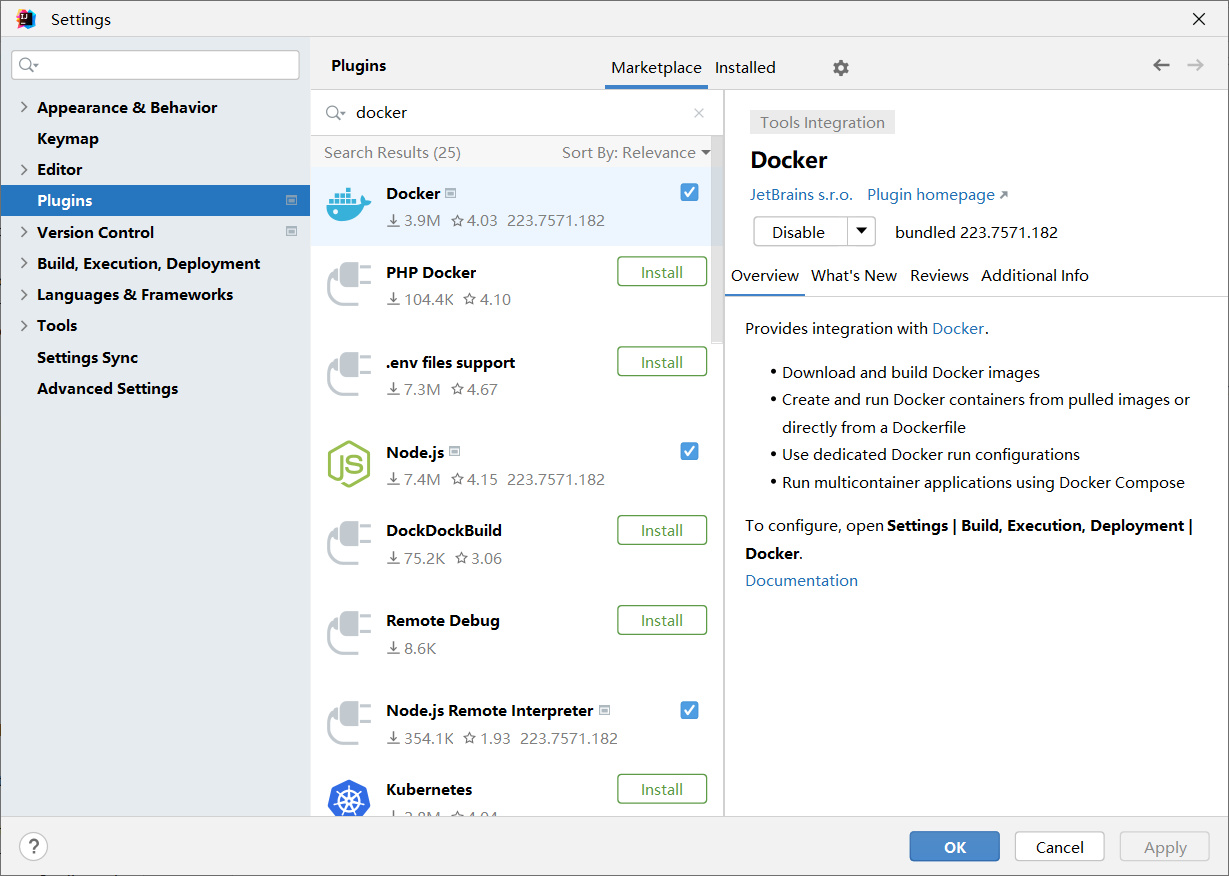The height and width of the screenshot is (876, 1229).
Task: Switch to the Marketplace tab
Action: 656,68
